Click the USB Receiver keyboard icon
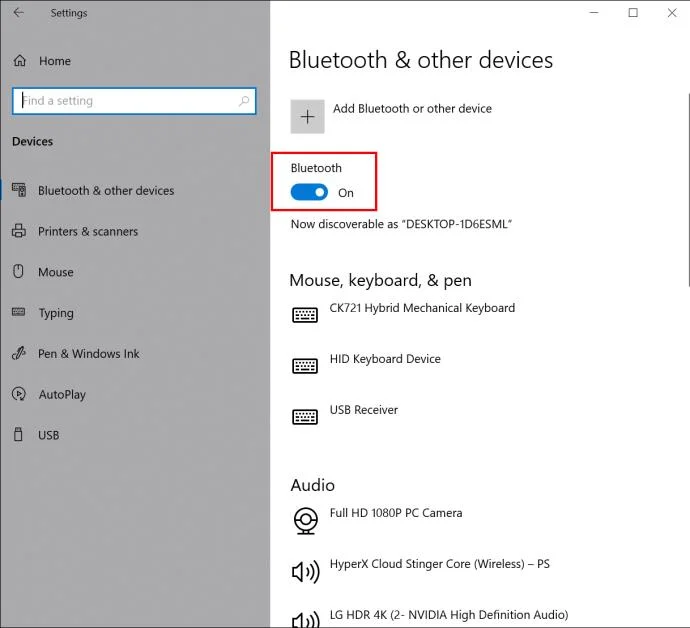690x628 pixels. click(x=305, y=417)
